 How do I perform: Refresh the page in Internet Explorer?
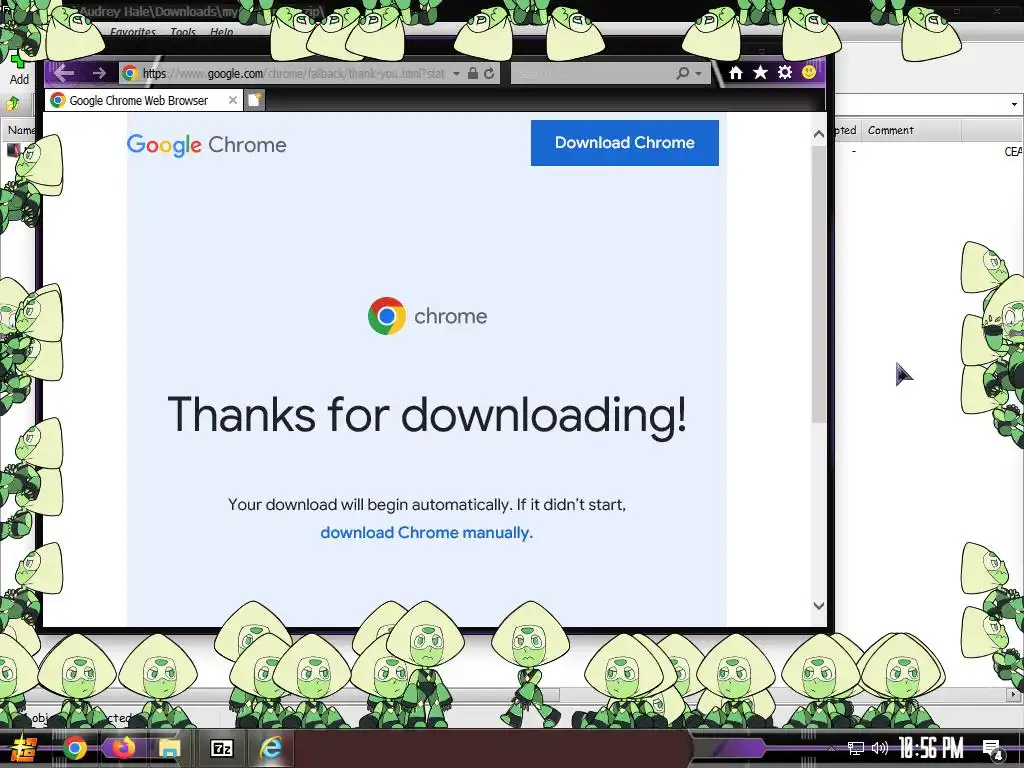pos(488,73)
